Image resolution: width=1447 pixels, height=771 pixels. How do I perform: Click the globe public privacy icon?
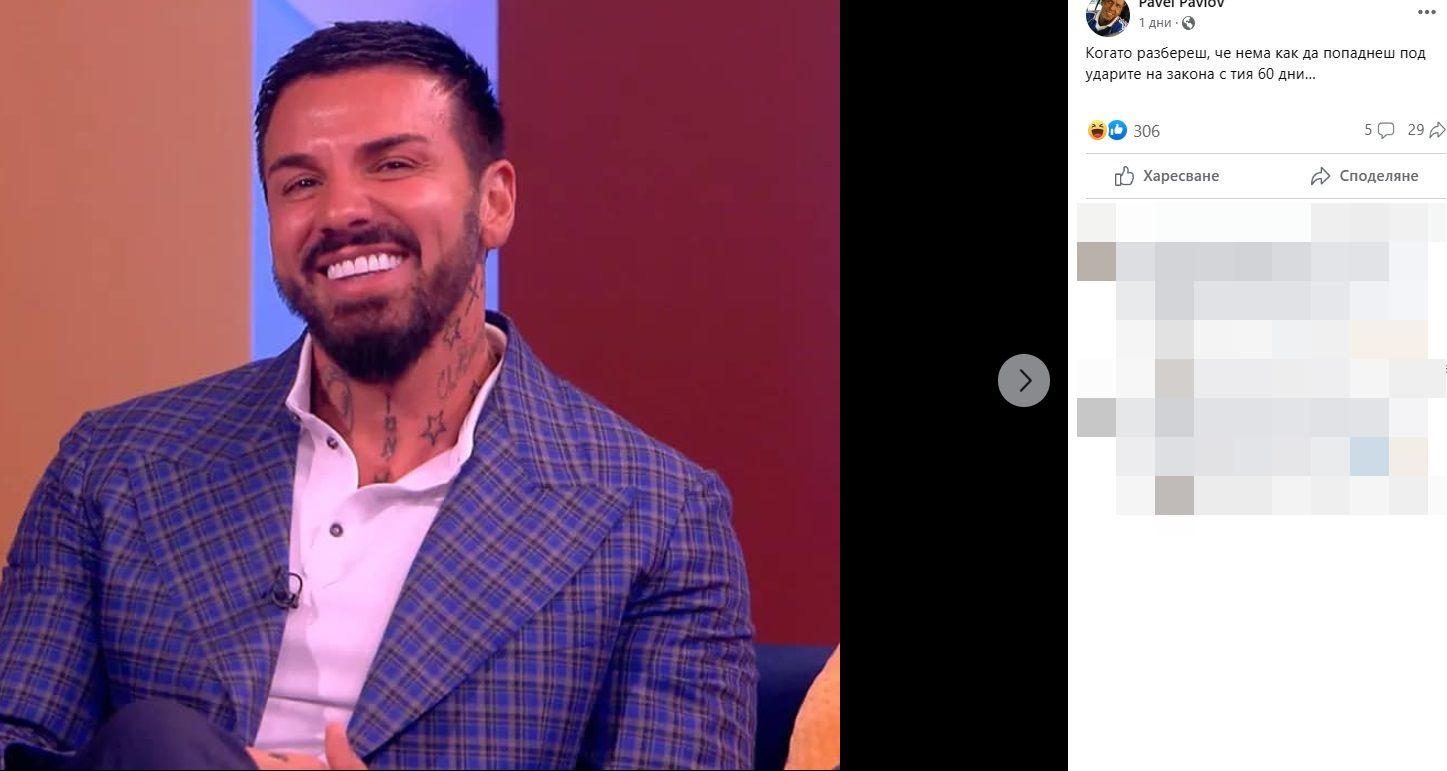coord(1187,24)
